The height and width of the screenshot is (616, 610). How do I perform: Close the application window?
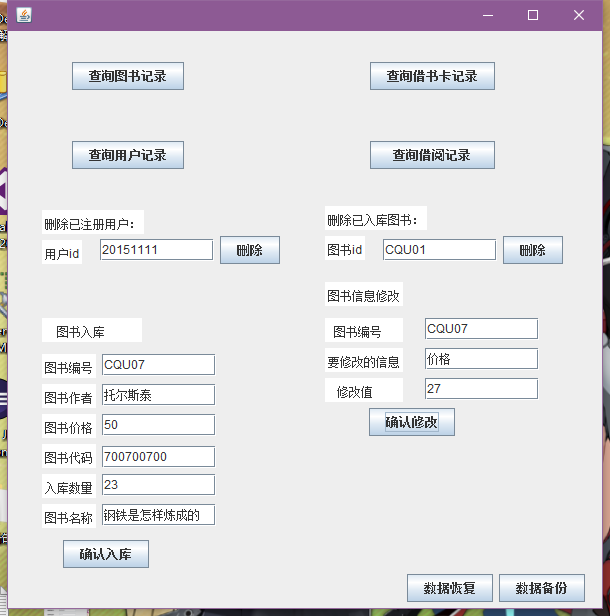click(x=579, y=15)
